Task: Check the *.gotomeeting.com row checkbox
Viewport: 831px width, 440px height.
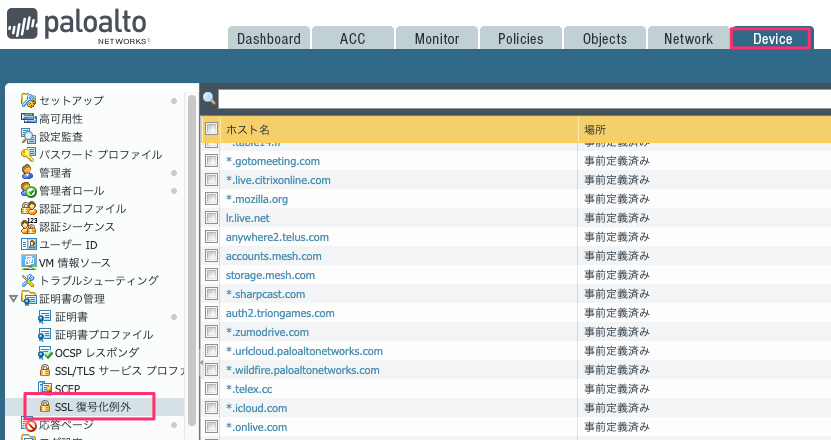Action: point(211,161)
